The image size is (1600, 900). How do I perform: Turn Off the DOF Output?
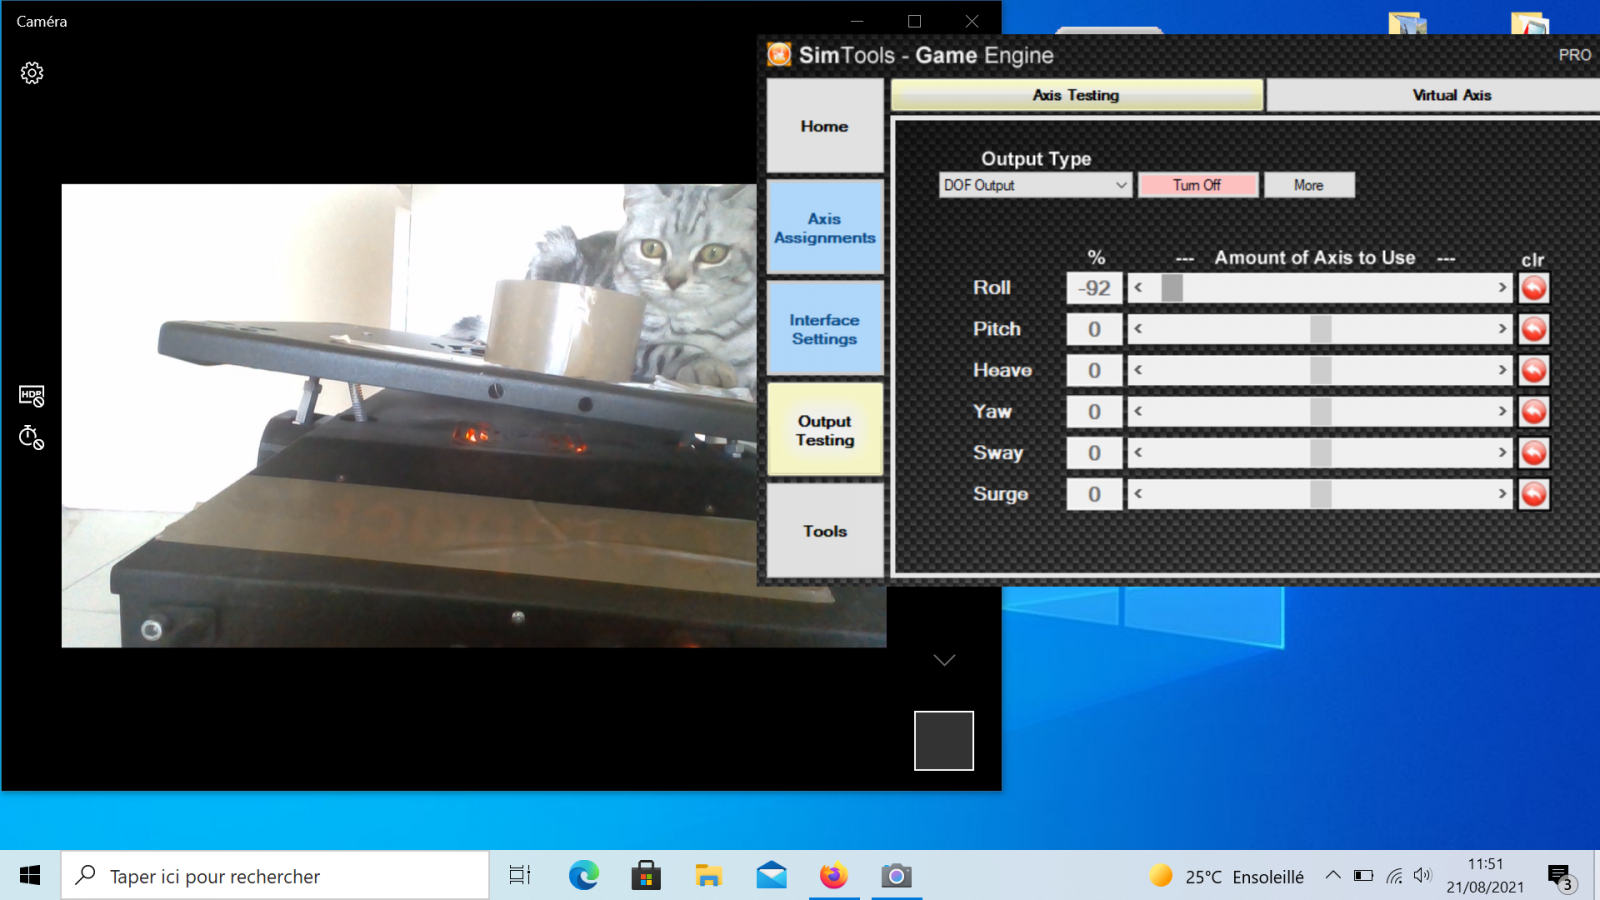[x=1199, y=185]
